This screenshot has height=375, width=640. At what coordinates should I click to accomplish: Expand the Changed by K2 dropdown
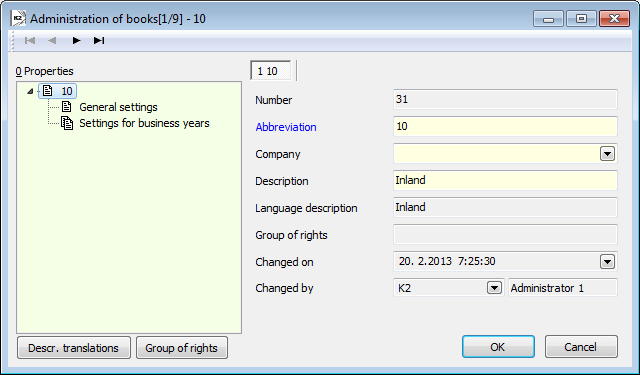[494, 288]
